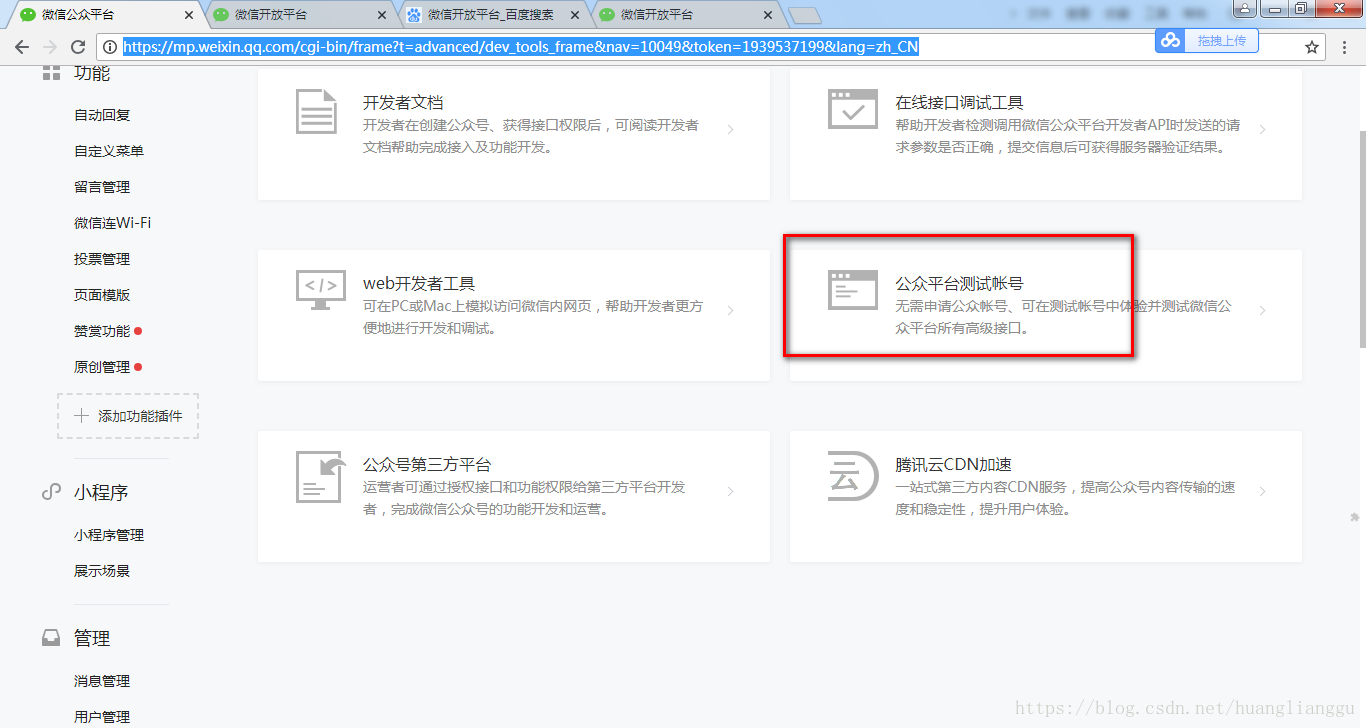Click the 公众号第三方平台 title
The image size is (1366, 728).
tap(427, 465)
